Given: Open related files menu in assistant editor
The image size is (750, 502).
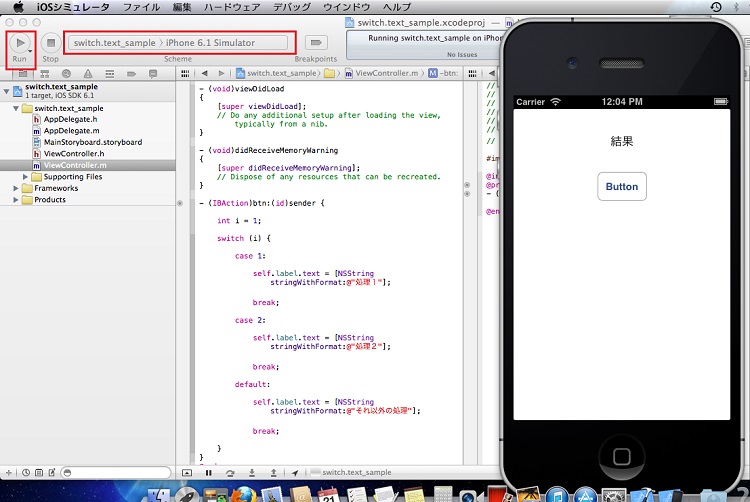Looking at the screenshot, I should [472, 73].
